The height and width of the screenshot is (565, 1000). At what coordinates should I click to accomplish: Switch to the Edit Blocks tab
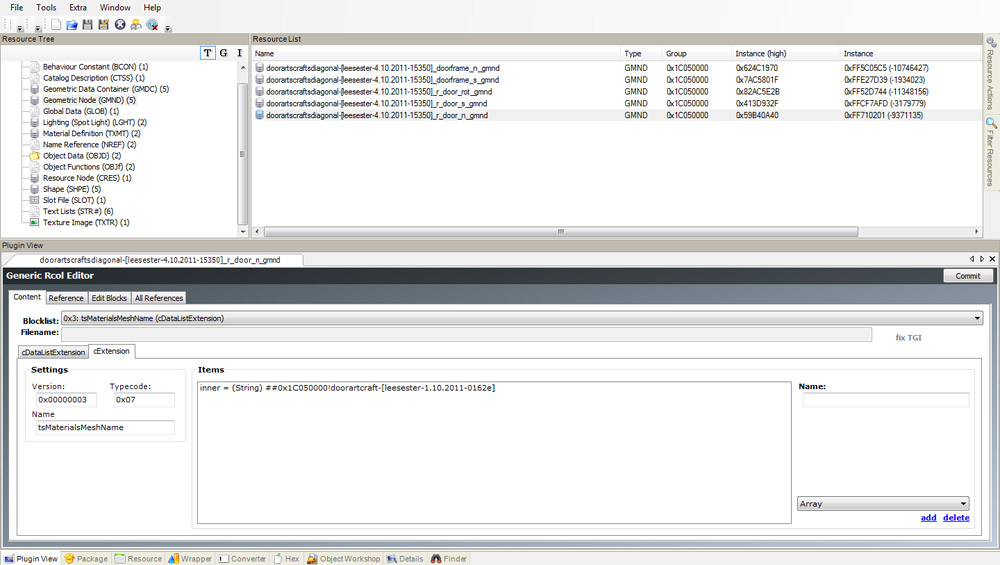(109, 298)
